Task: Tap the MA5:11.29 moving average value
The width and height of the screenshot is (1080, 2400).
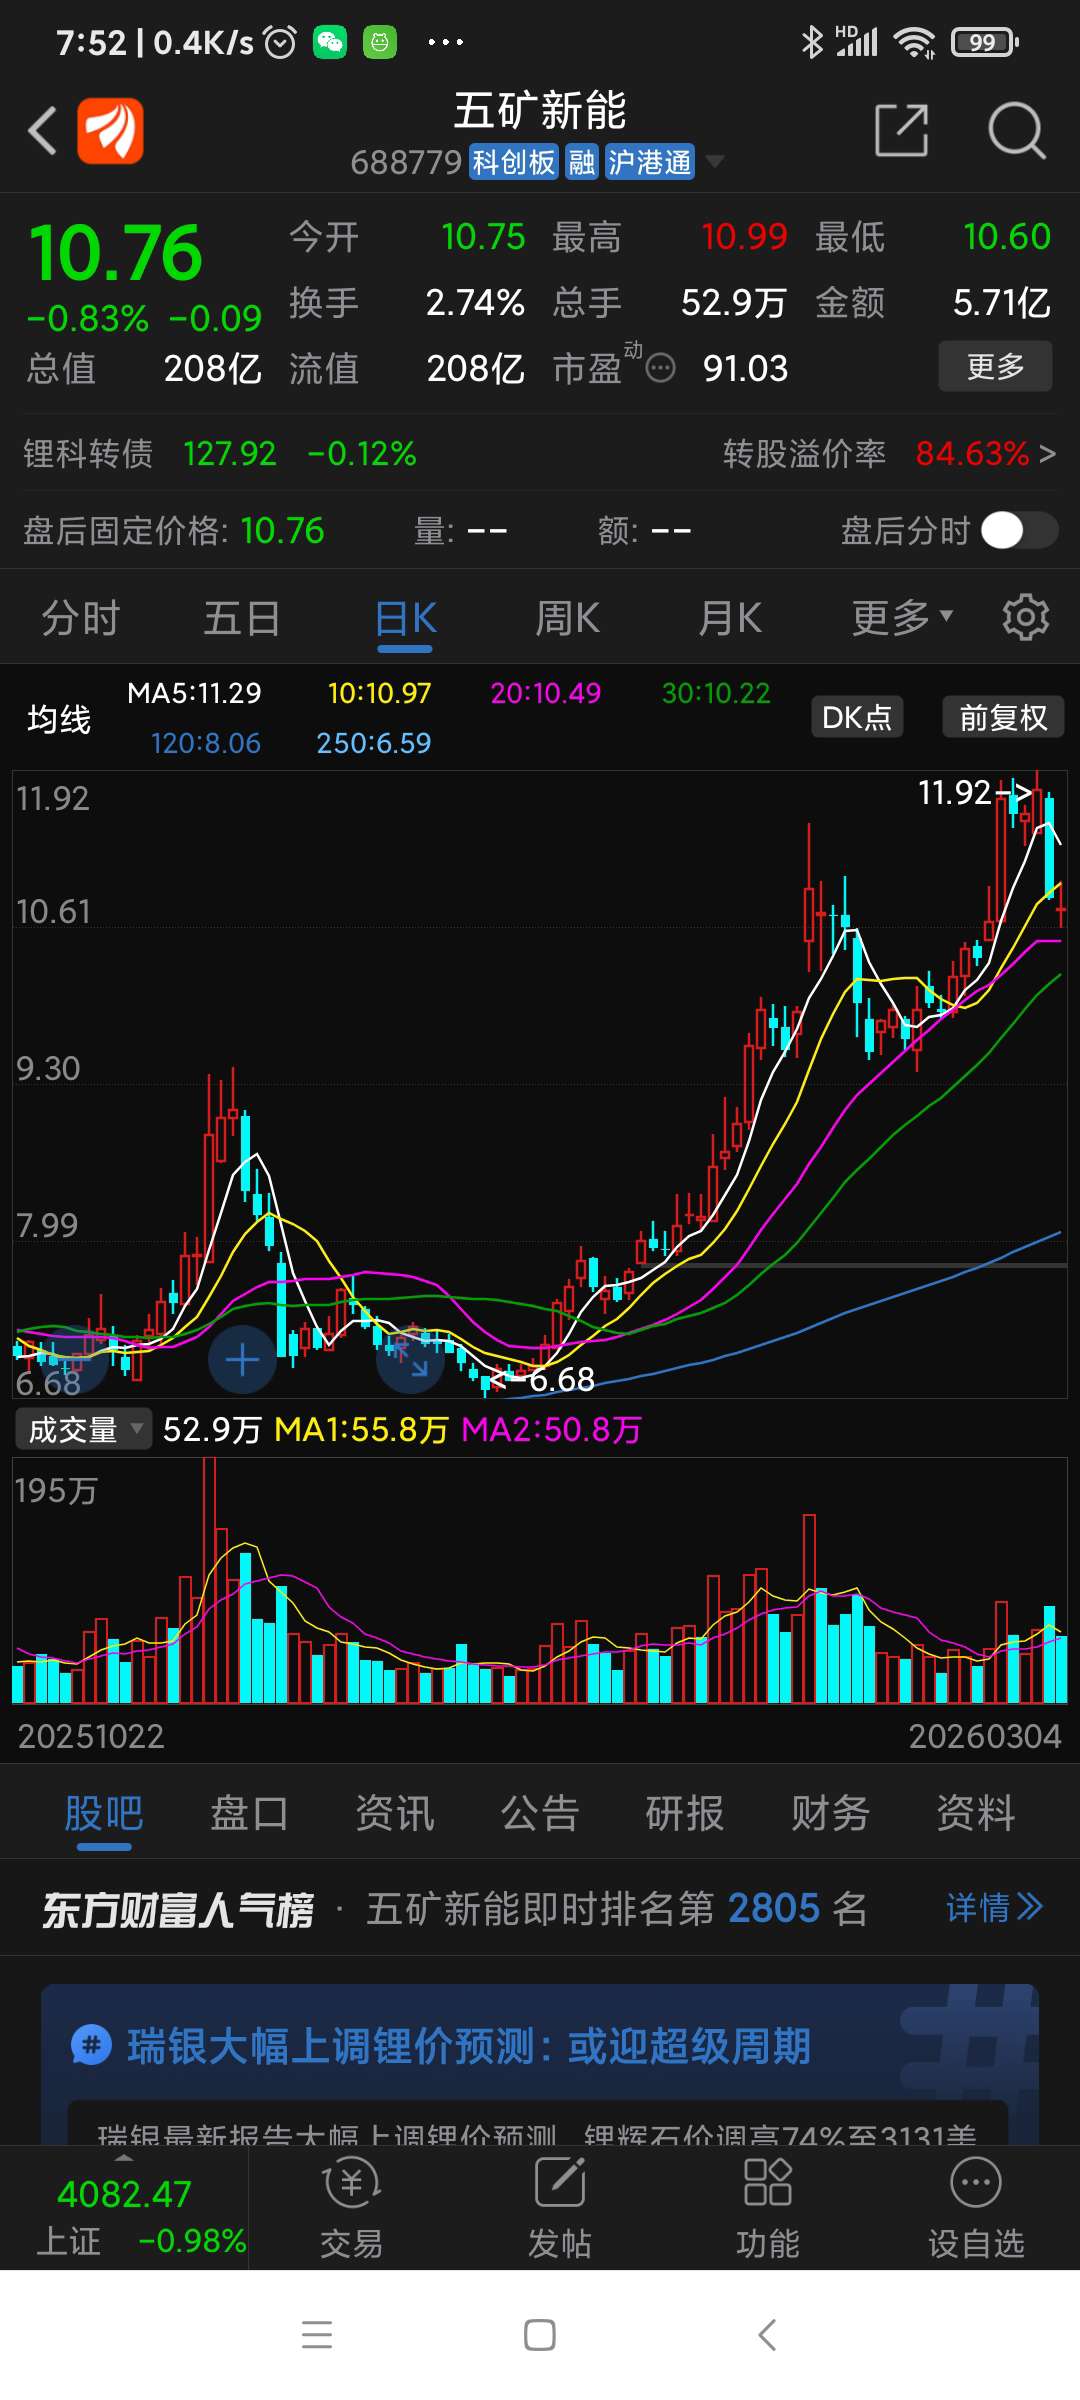Action: click(x=194, y=693)
